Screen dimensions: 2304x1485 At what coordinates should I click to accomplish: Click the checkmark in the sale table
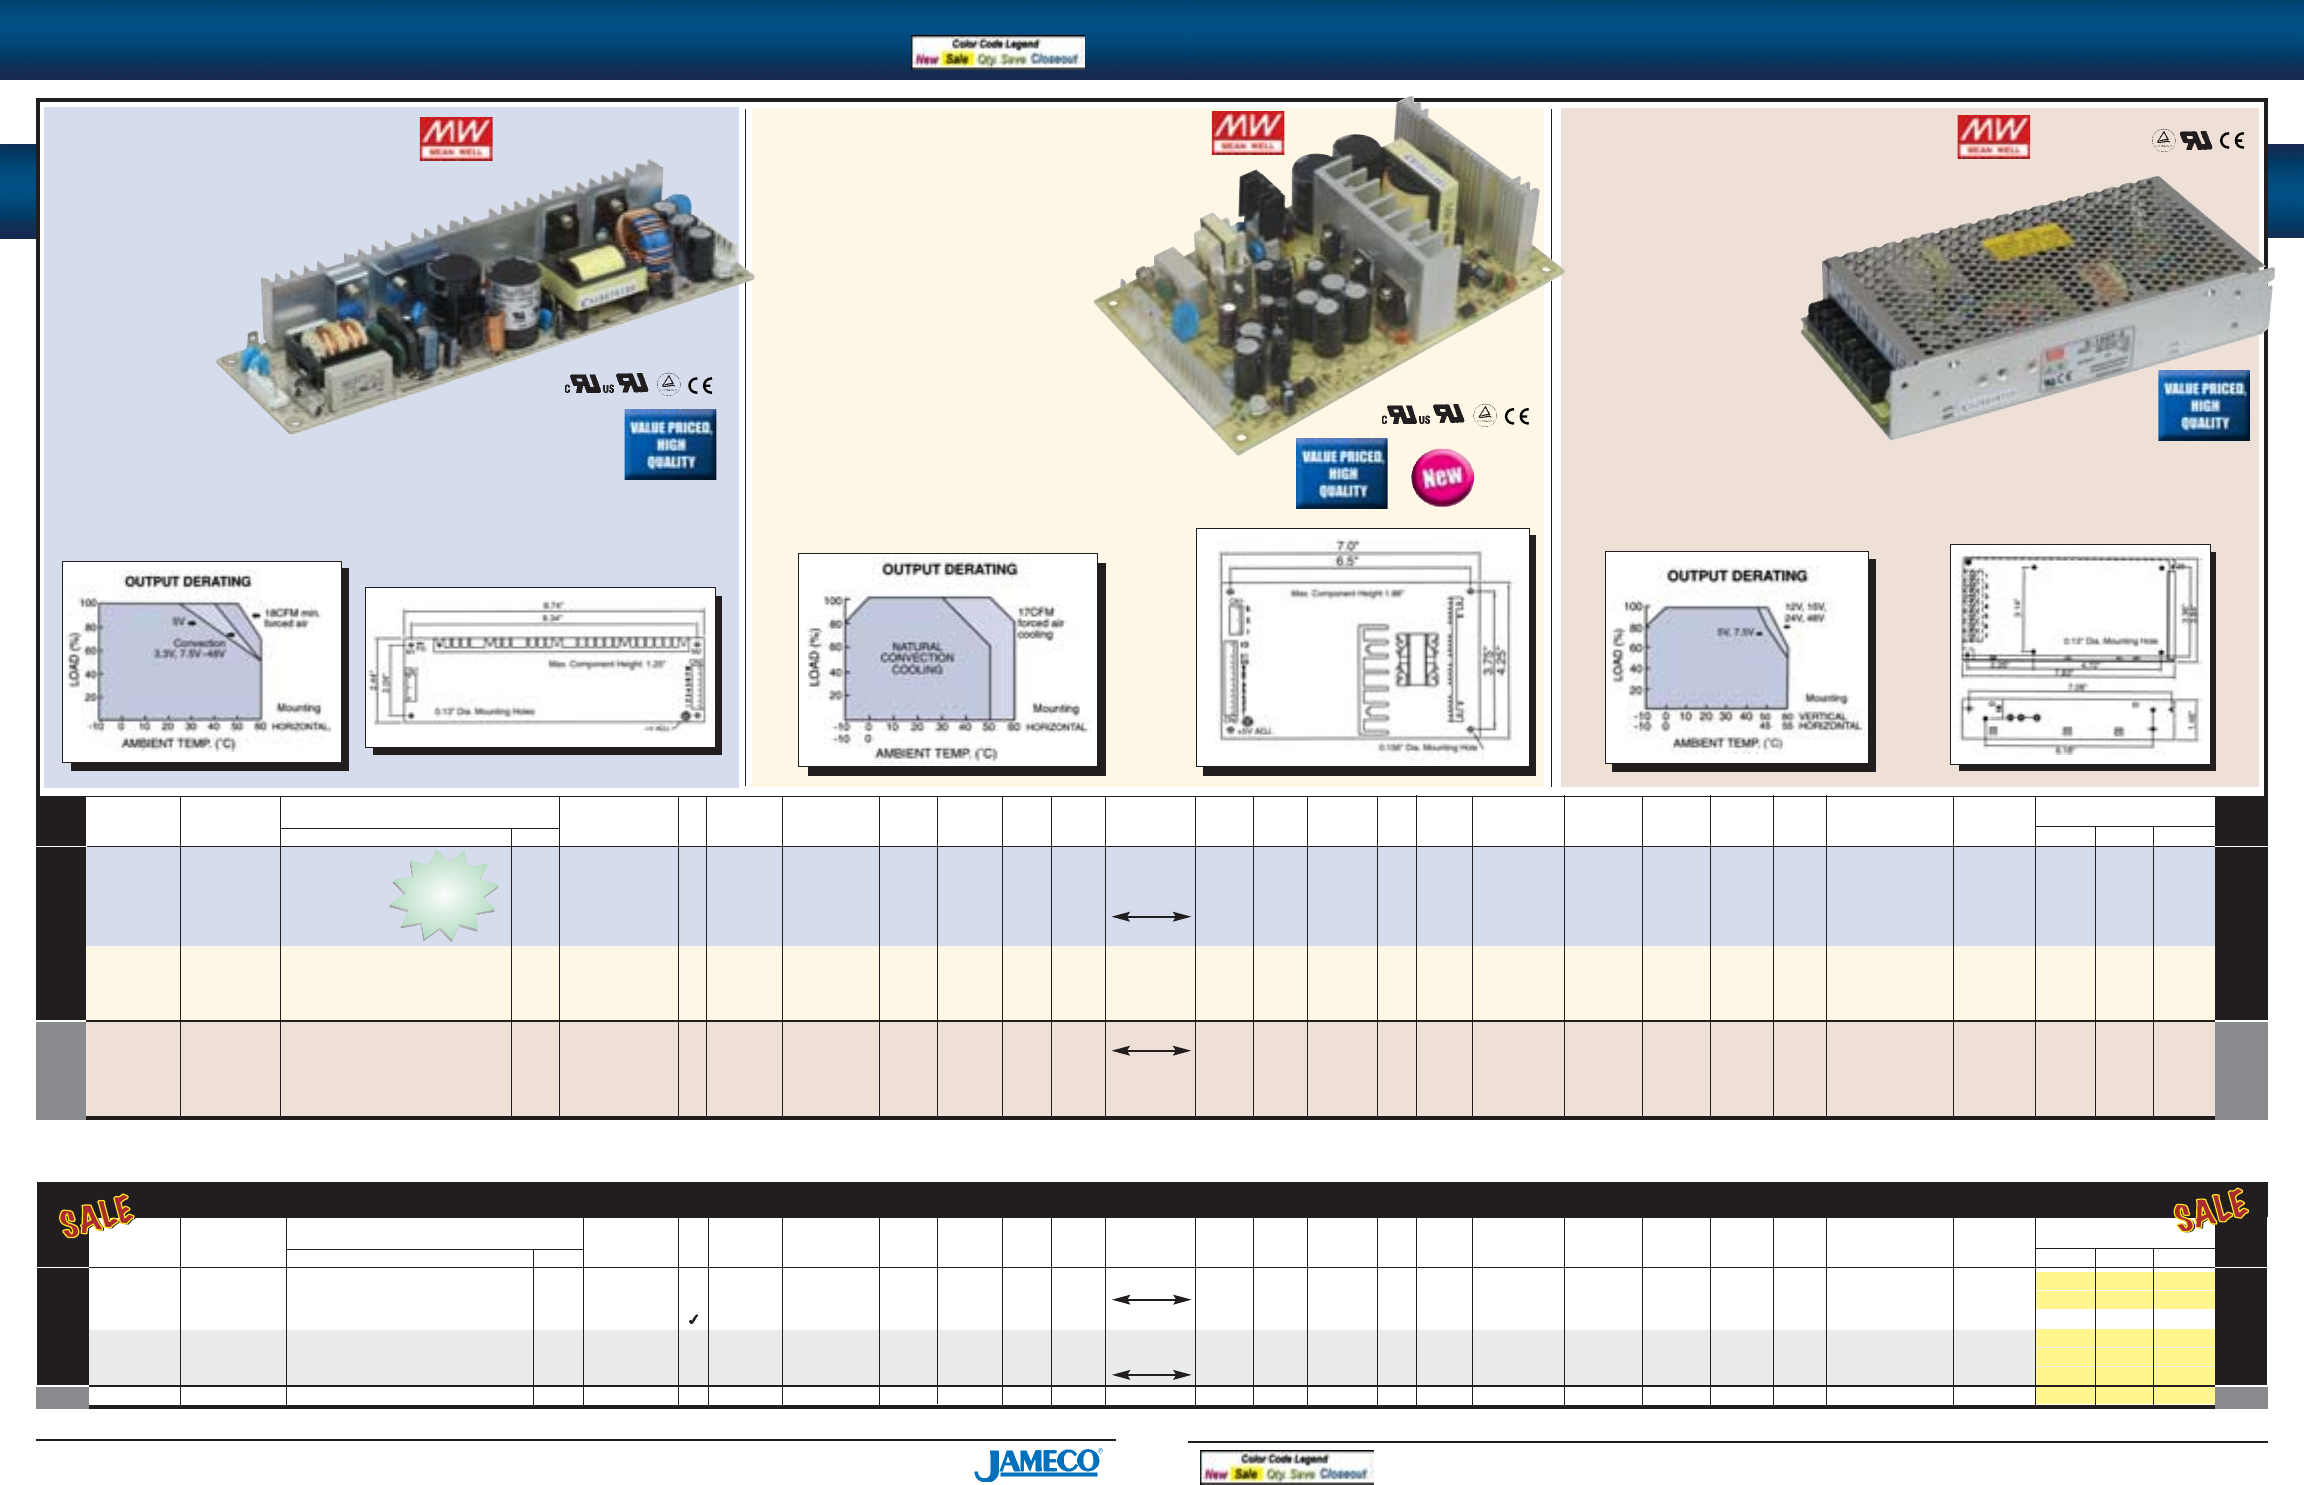[x=693, y=1320]
